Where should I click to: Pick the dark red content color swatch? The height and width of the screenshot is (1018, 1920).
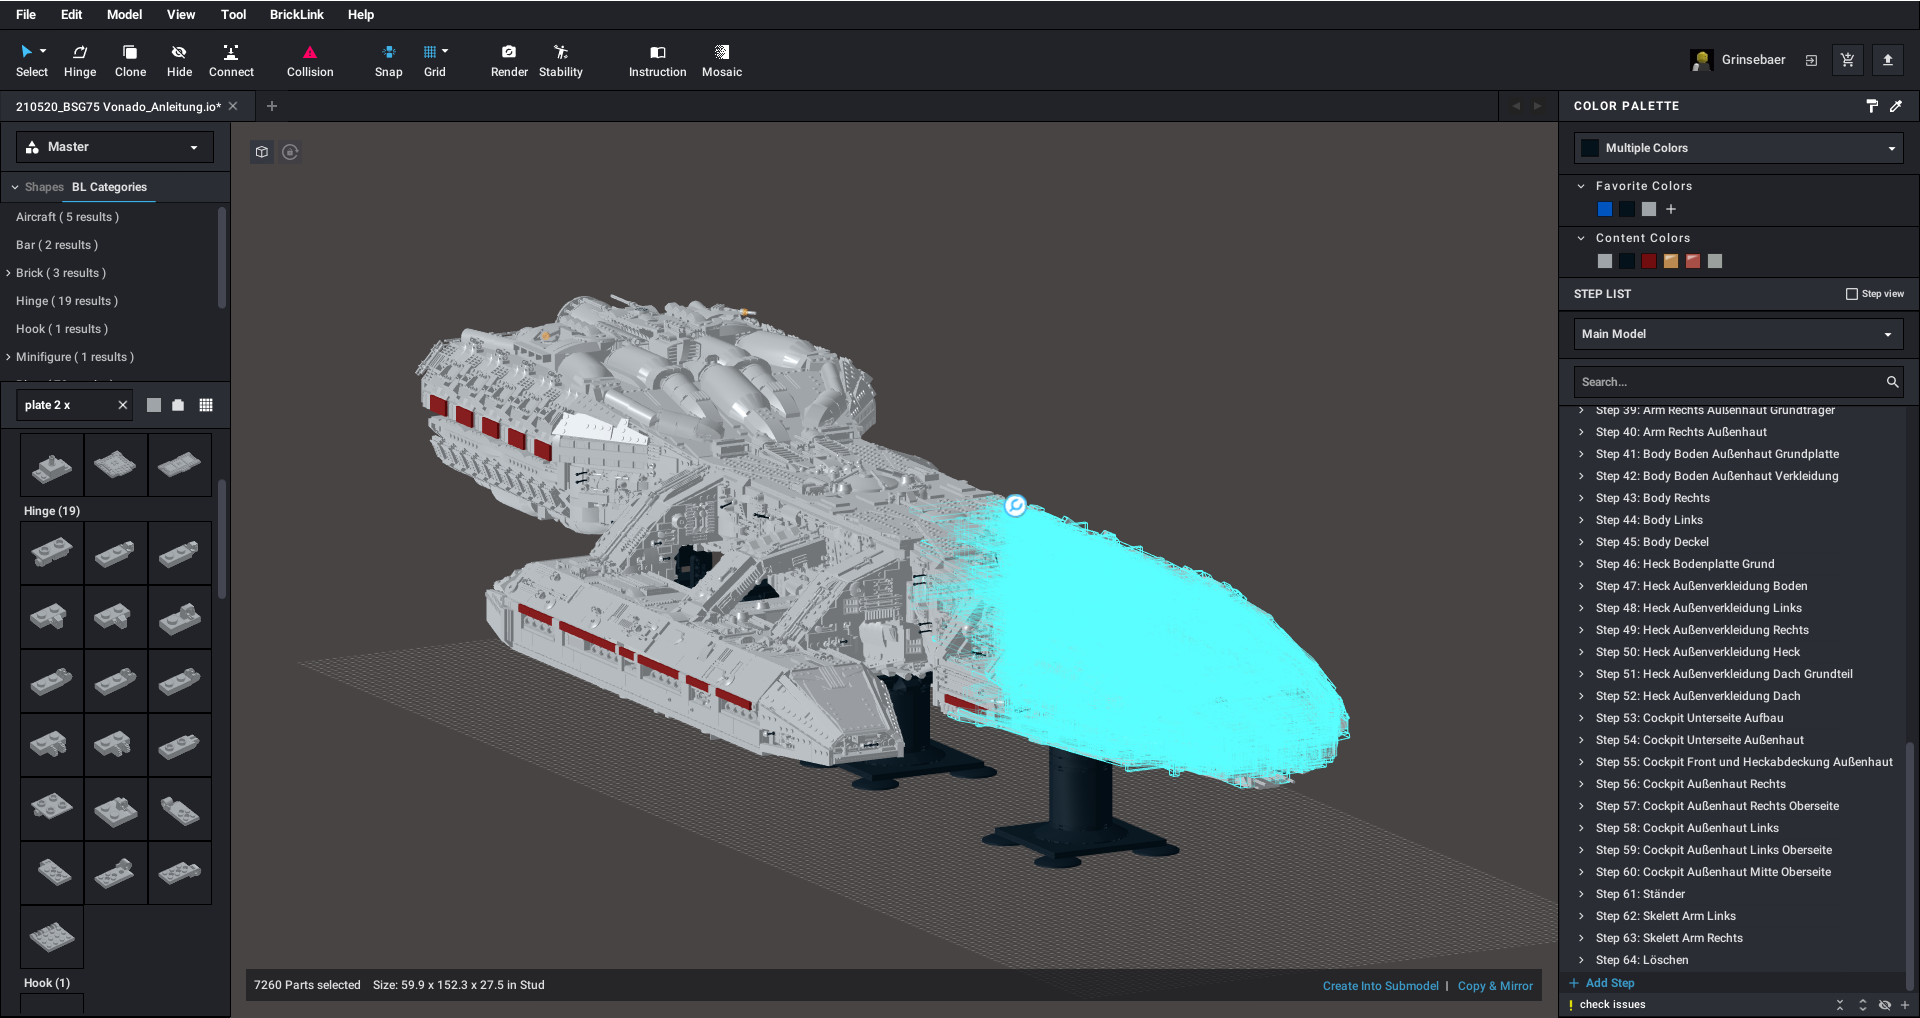1649,261
